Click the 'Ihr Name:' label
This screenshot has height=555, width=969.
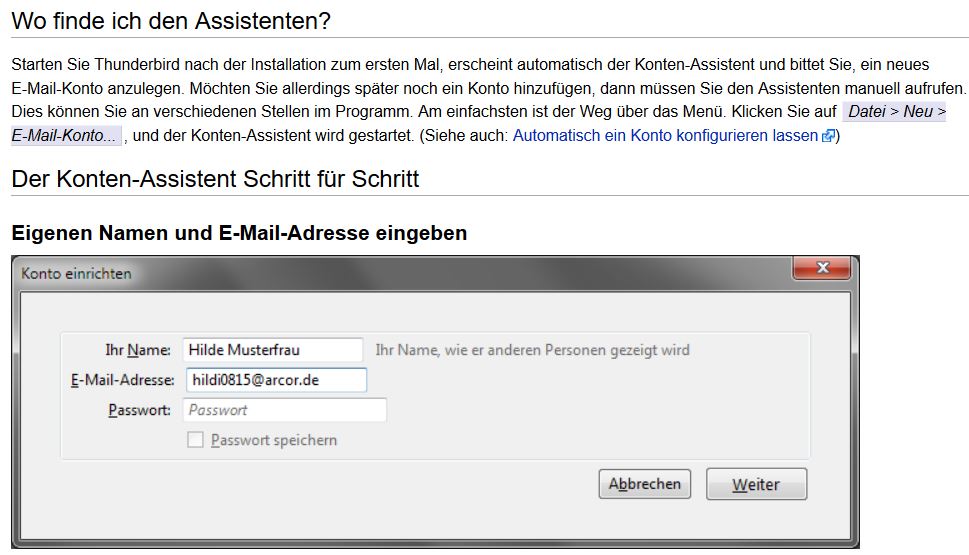pyautogui.click(x=139, y=350)
